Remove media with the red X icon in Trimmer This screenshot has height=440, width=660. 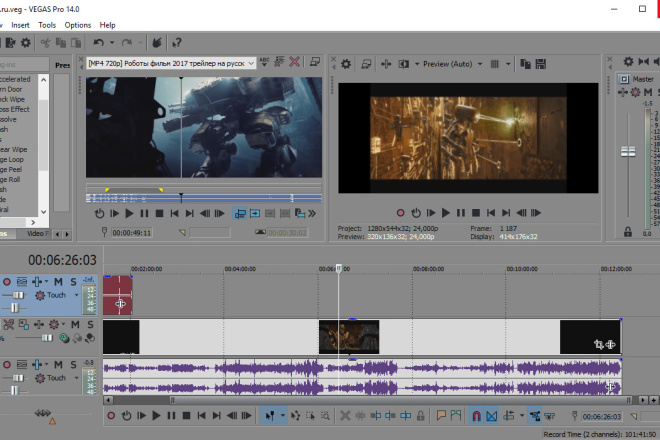click(x=295, y=62)
